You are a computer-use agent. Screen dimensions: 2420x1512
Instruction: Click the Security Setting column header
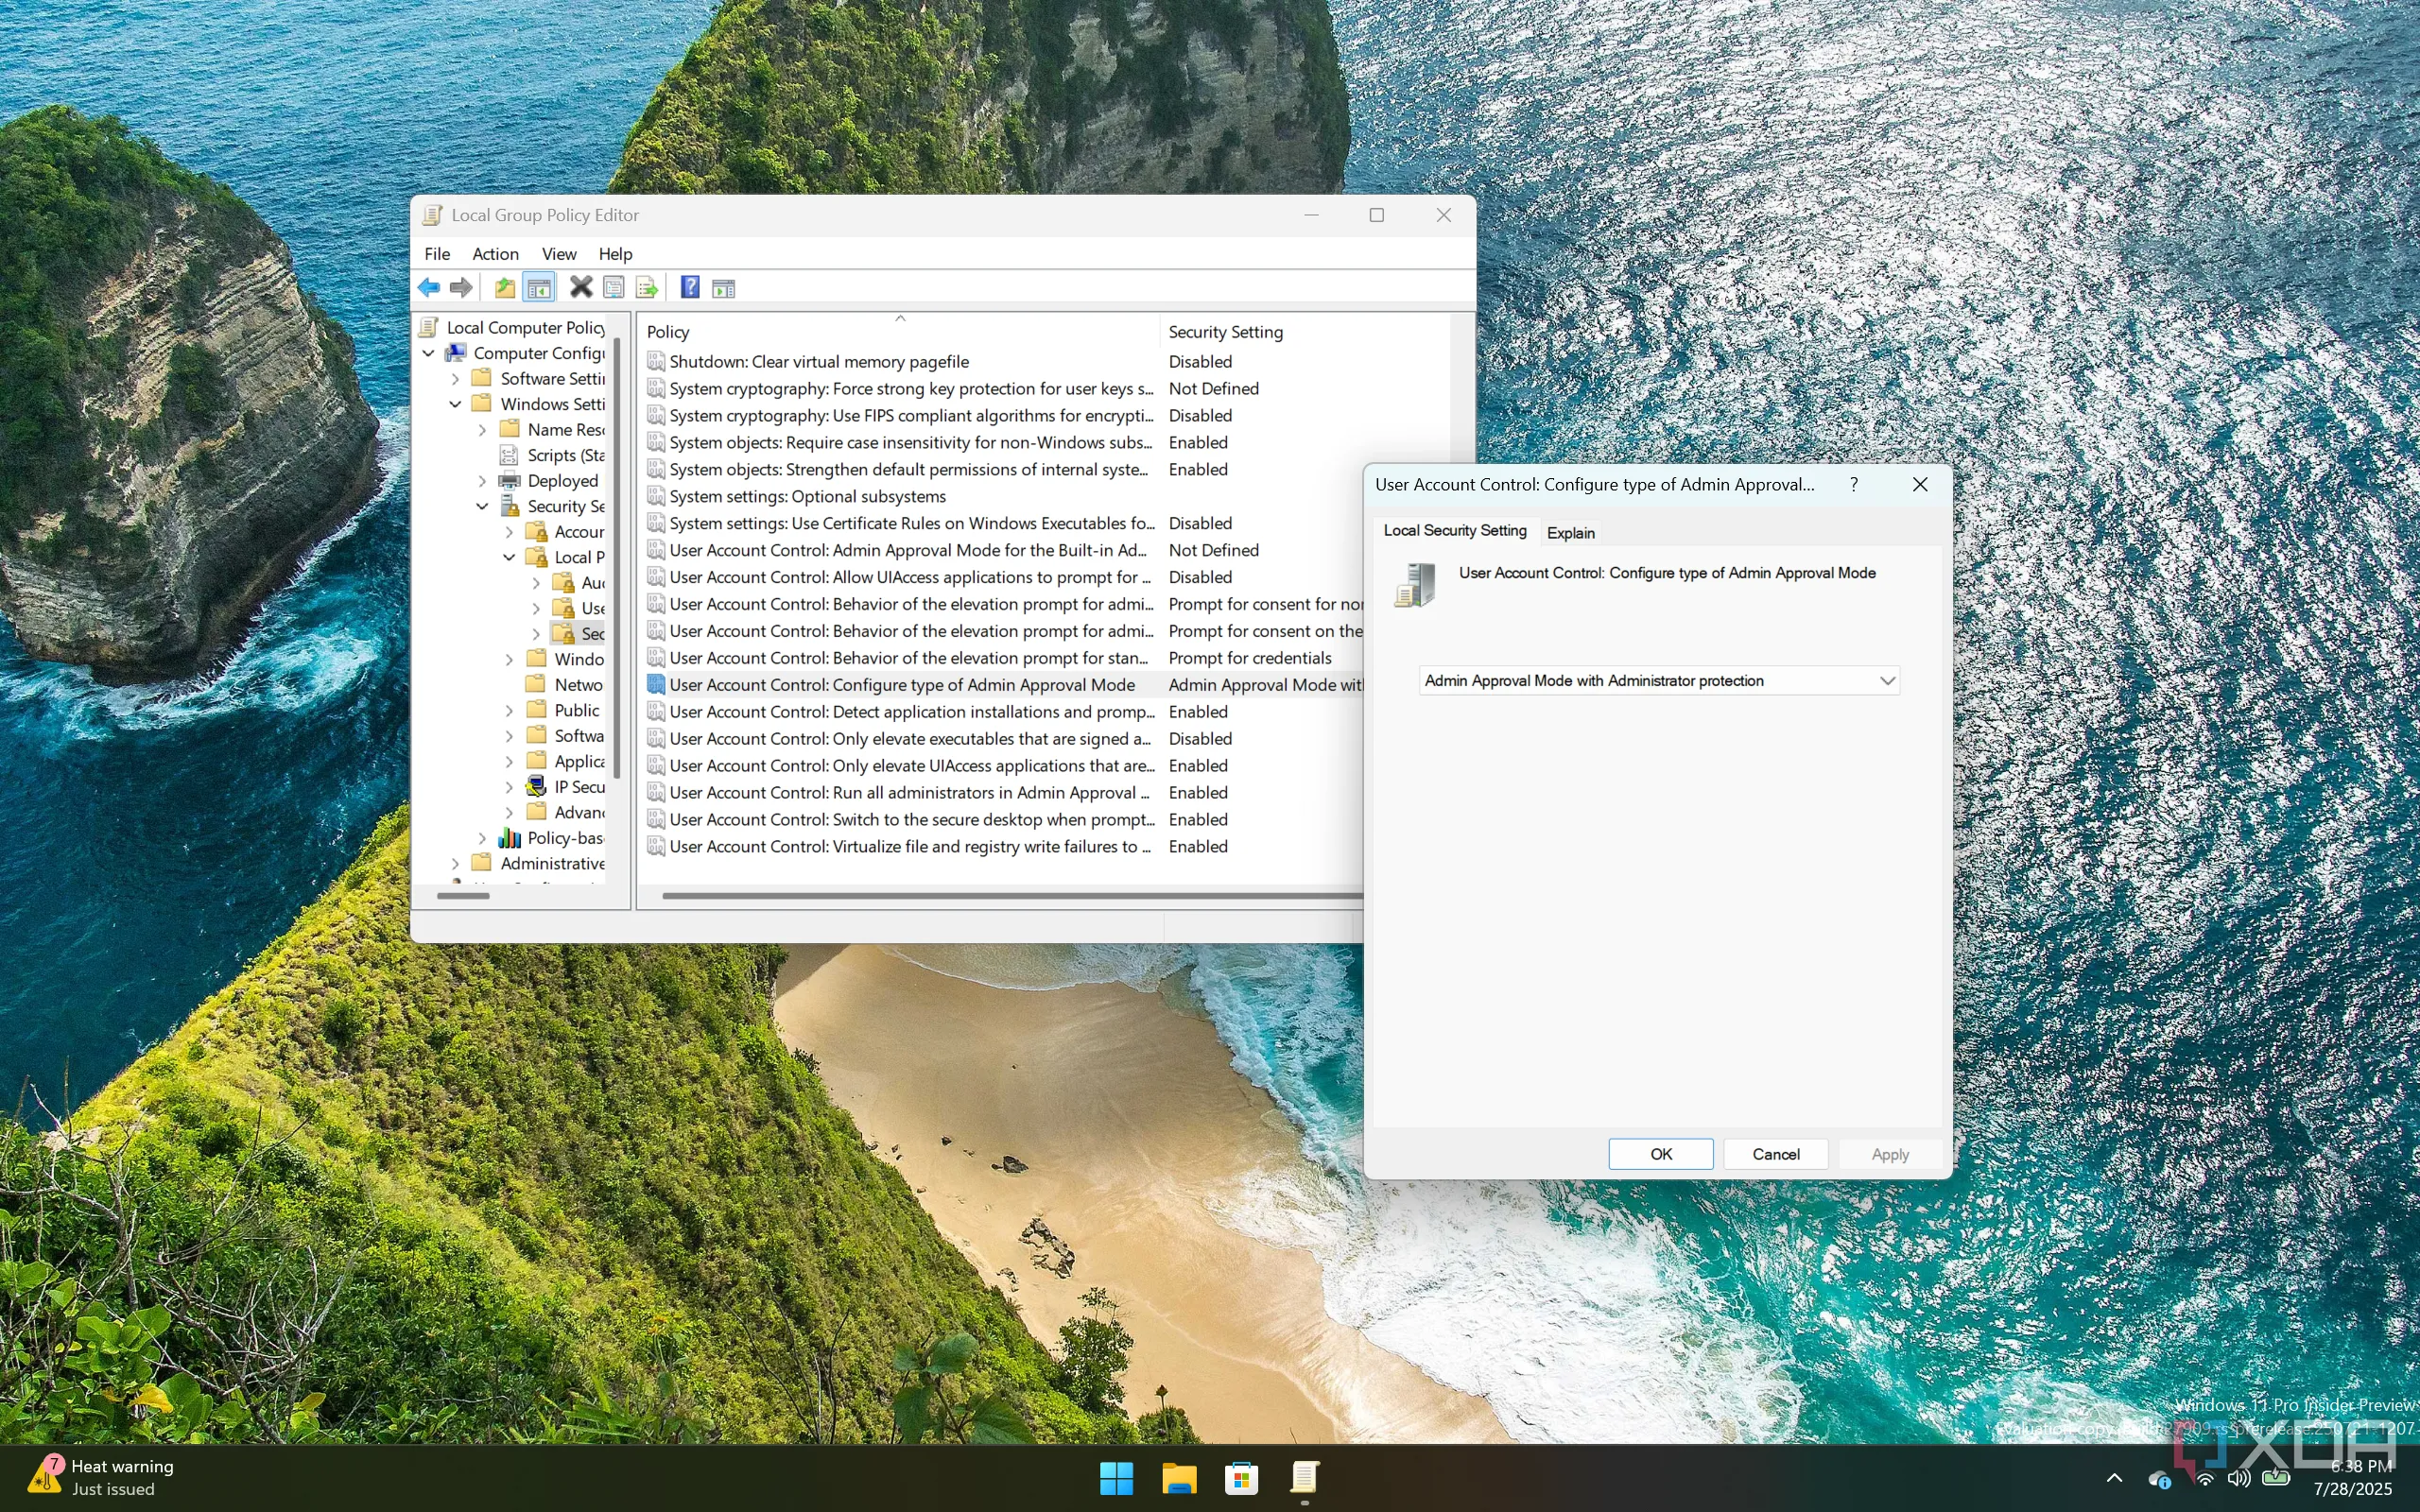coord(1305,332)
